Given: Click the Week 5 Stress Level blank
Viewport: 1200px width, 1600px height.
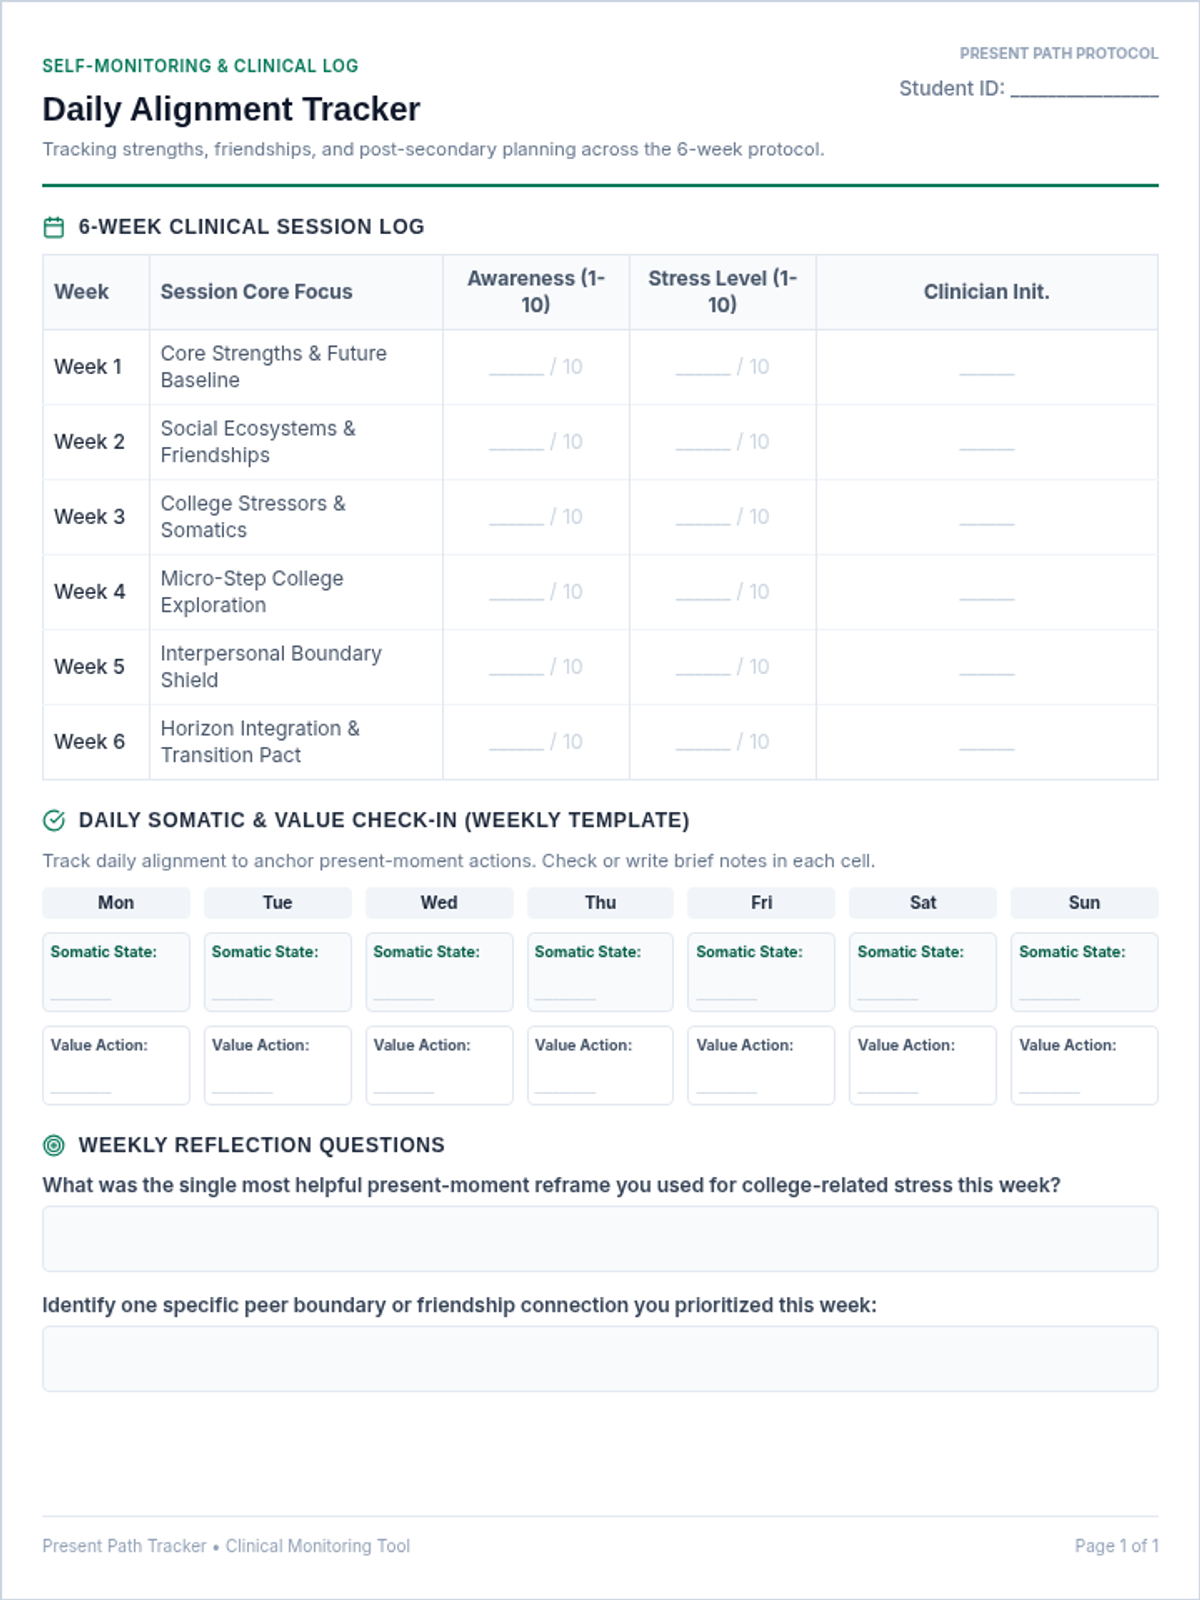Looking at the screenshot, I should click(703, 668).
